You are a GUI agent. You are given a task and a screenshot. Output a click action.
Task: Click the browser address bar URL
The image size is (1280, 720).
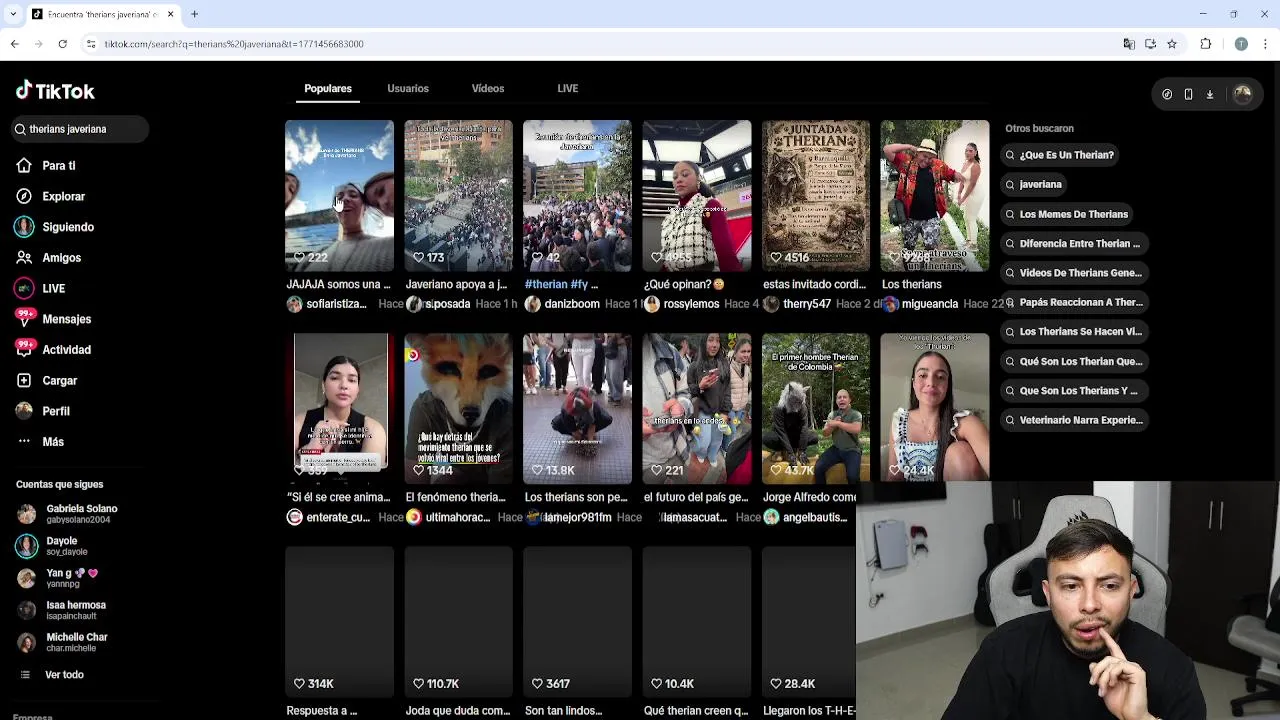pyautogui.click(x=234, y=44)
